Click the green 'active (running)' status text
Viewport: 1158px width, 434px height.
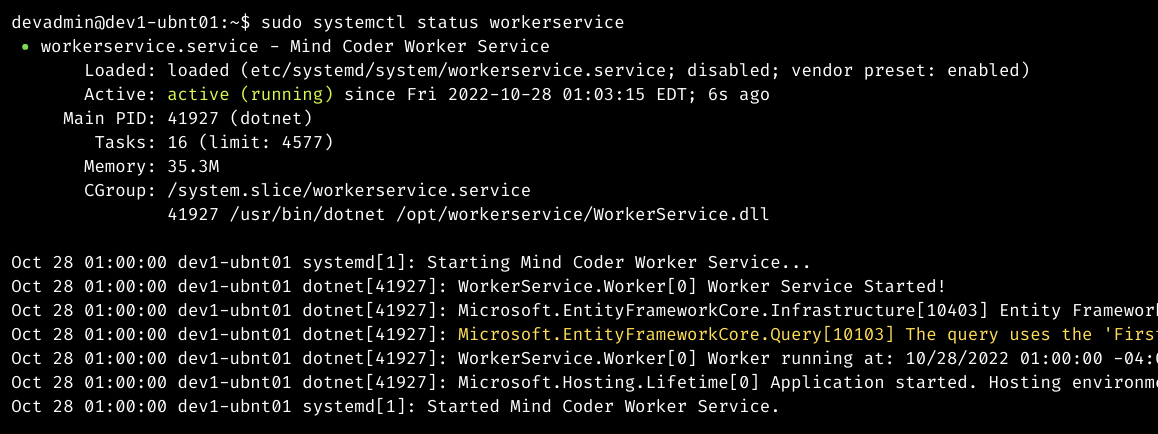(x=251, y=94)
